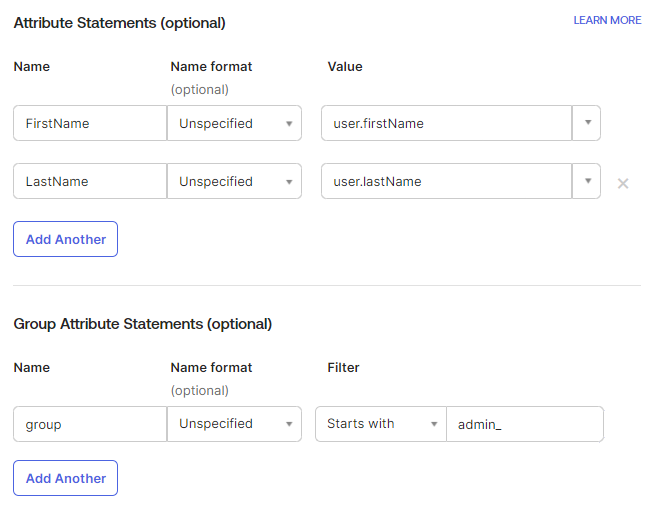Expand the user.firstName value dropdown arrow
Image resolution: width=648 pixels, height=512 pixels.
587,124
